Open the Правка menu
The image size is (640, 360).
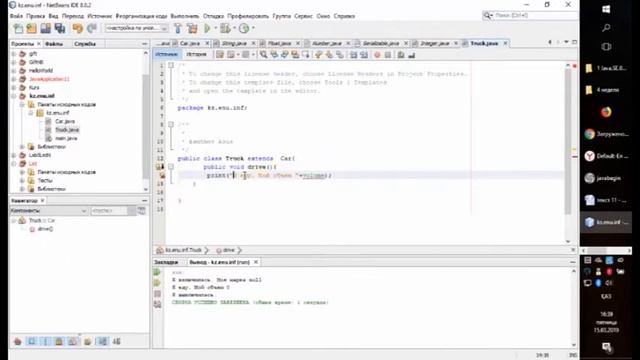point(36,16)
